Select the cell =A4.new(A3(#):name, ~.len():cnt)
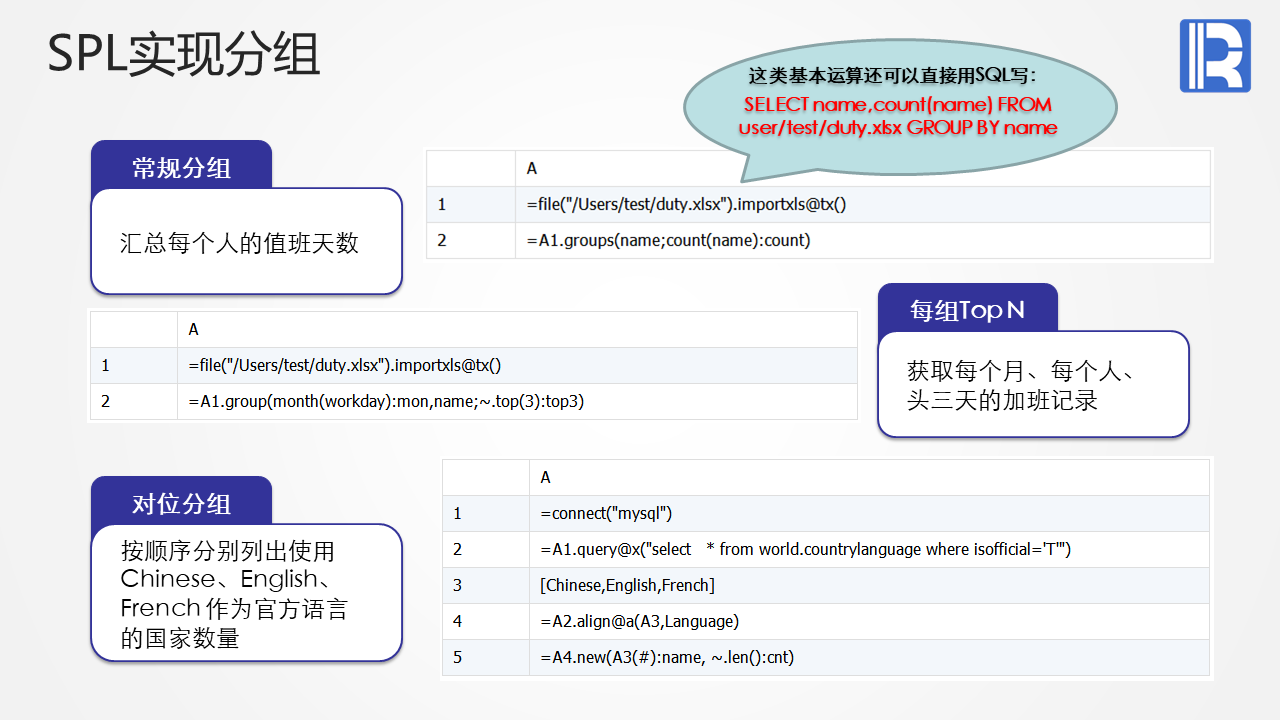This screenshot has height=720, width=1280. click(869, 657)
